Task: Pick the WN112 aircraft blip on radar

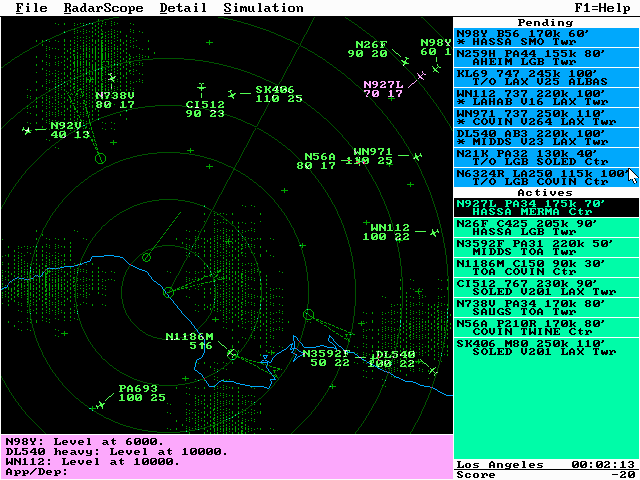Action: coord(433,232)
